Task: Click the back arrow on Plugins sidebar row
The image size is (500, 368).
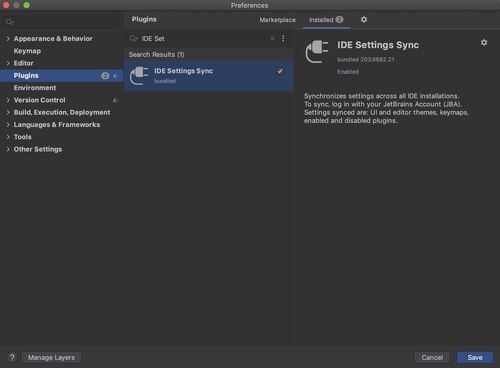Action: pyautogui.click(x=115, y=76)
